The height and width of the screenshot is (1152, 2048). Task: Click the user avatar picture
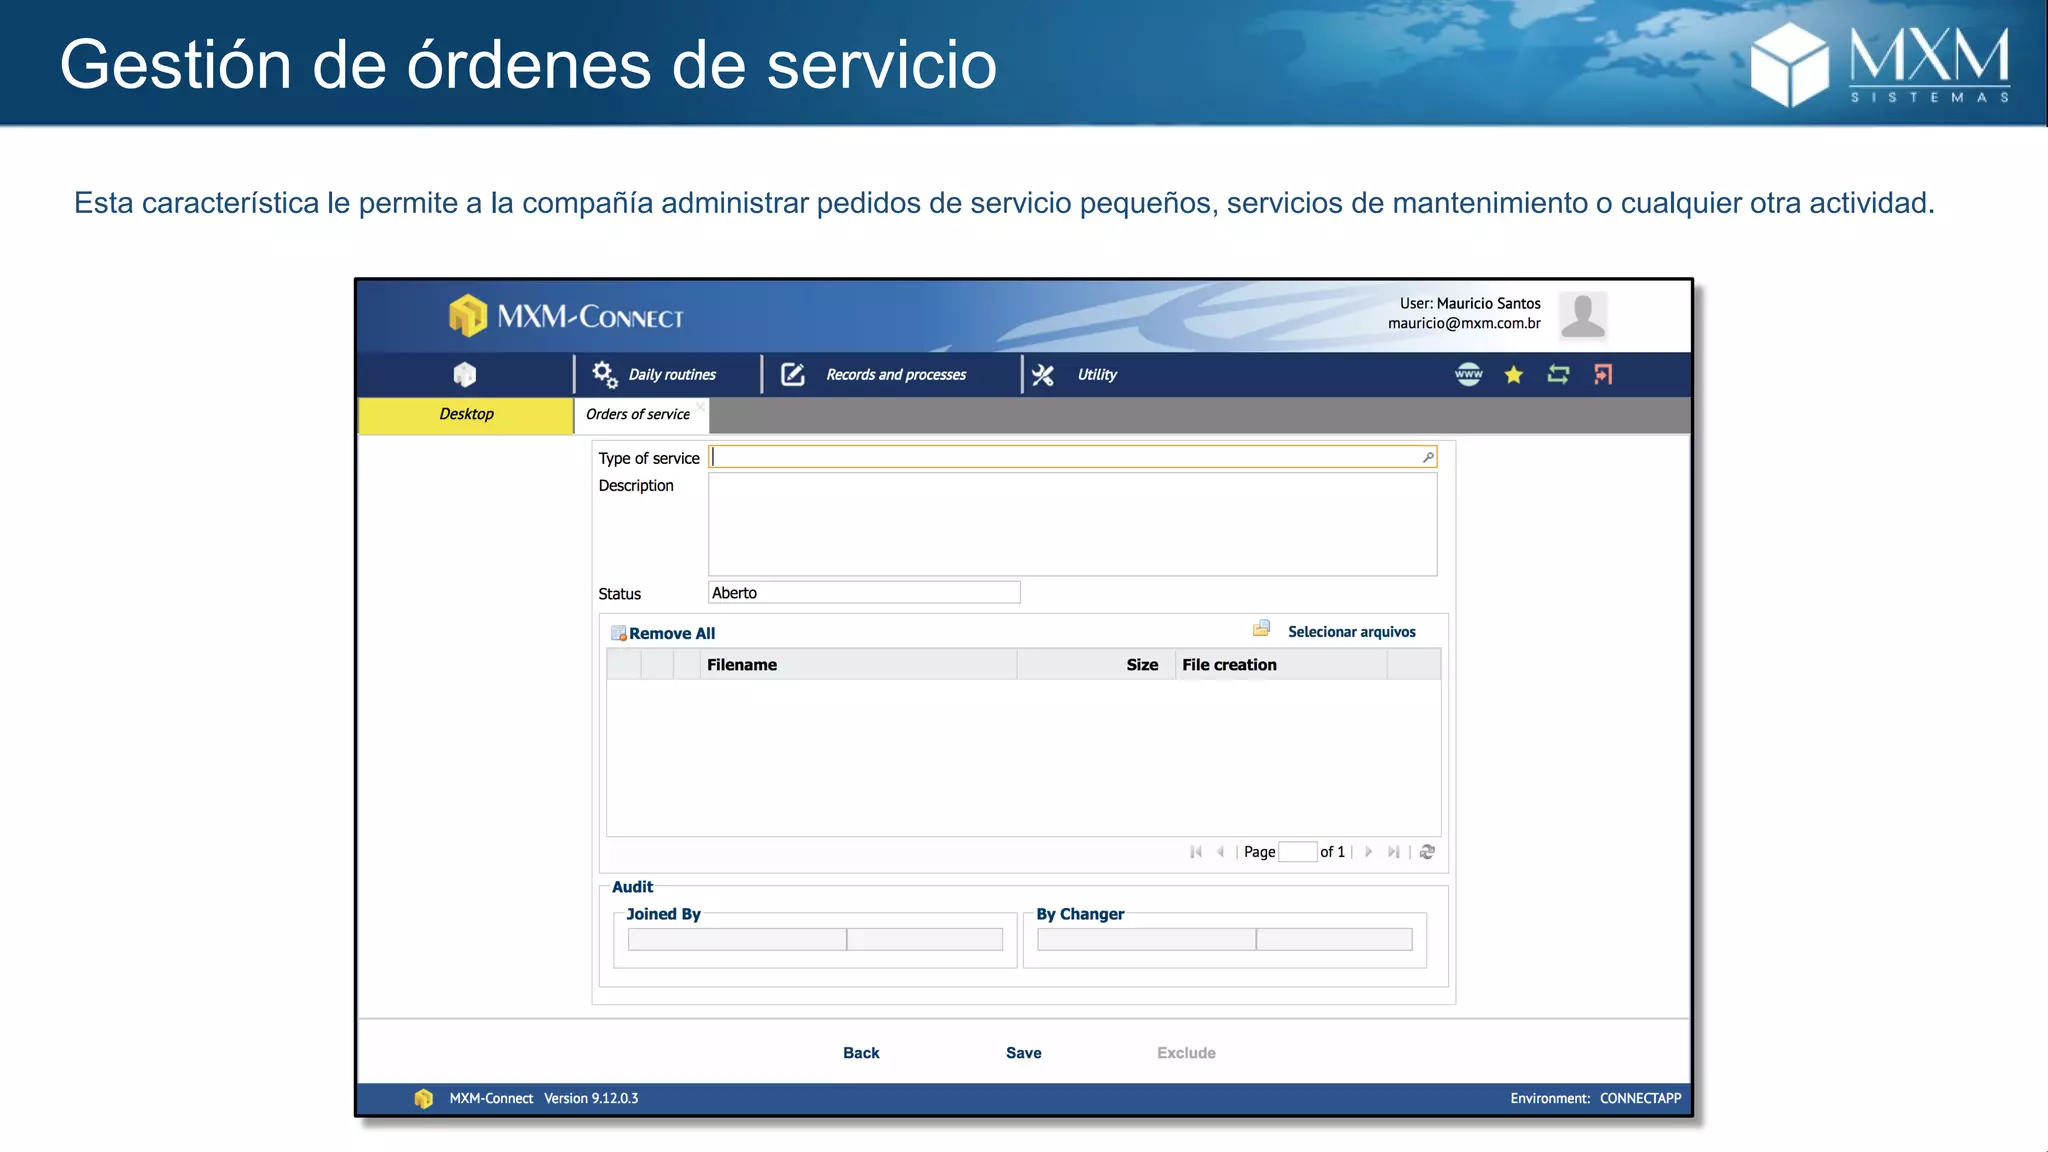point(1583,315)
